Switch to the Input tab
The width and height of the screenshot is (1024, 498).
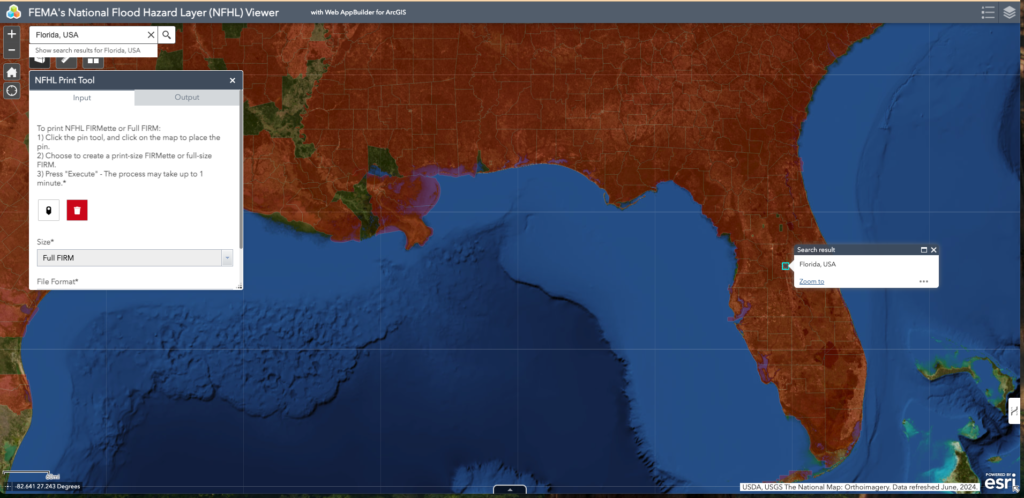tap(82, 97)
